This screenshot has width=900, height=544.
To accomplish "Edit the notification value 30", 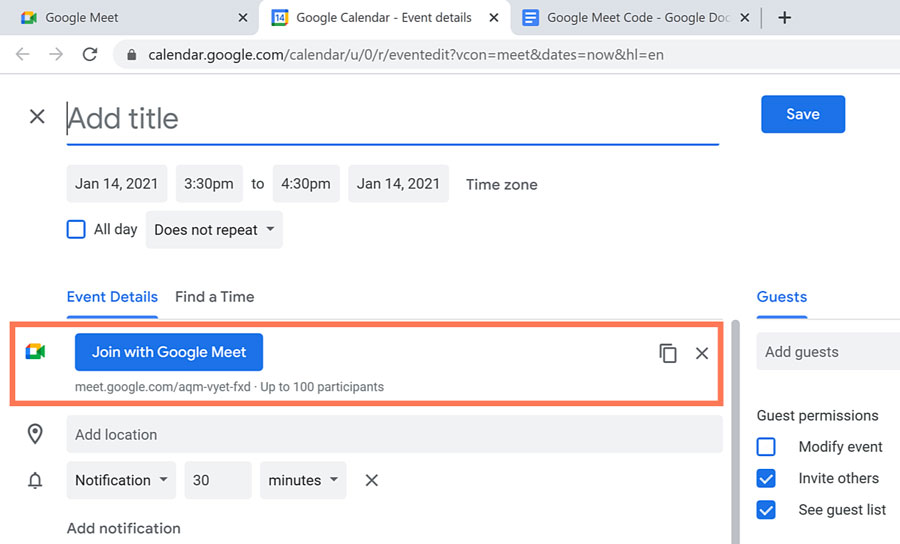I will (x=218, y=480).
